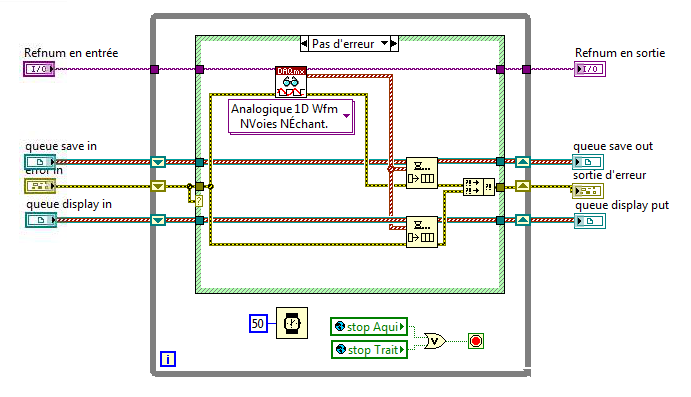Screen dimensions: 691x397
Task: Click the queue save in terminal
Action: (40, 162)
